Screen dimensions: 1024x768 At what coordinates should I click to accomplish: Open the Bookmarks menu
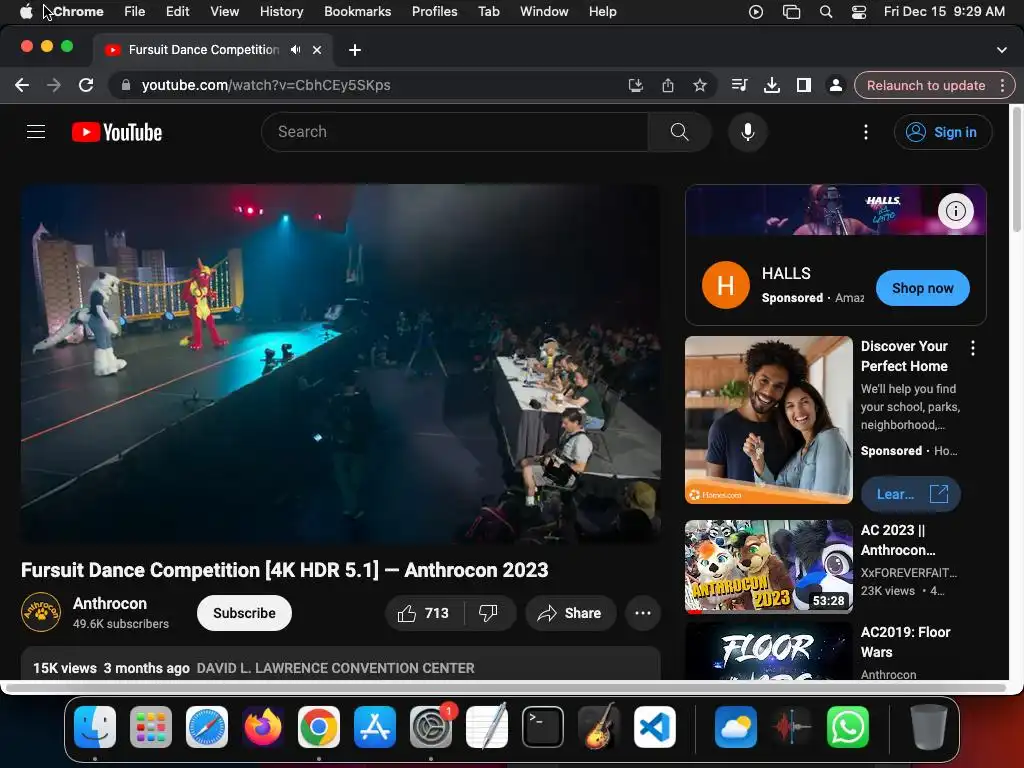[357, 12]
